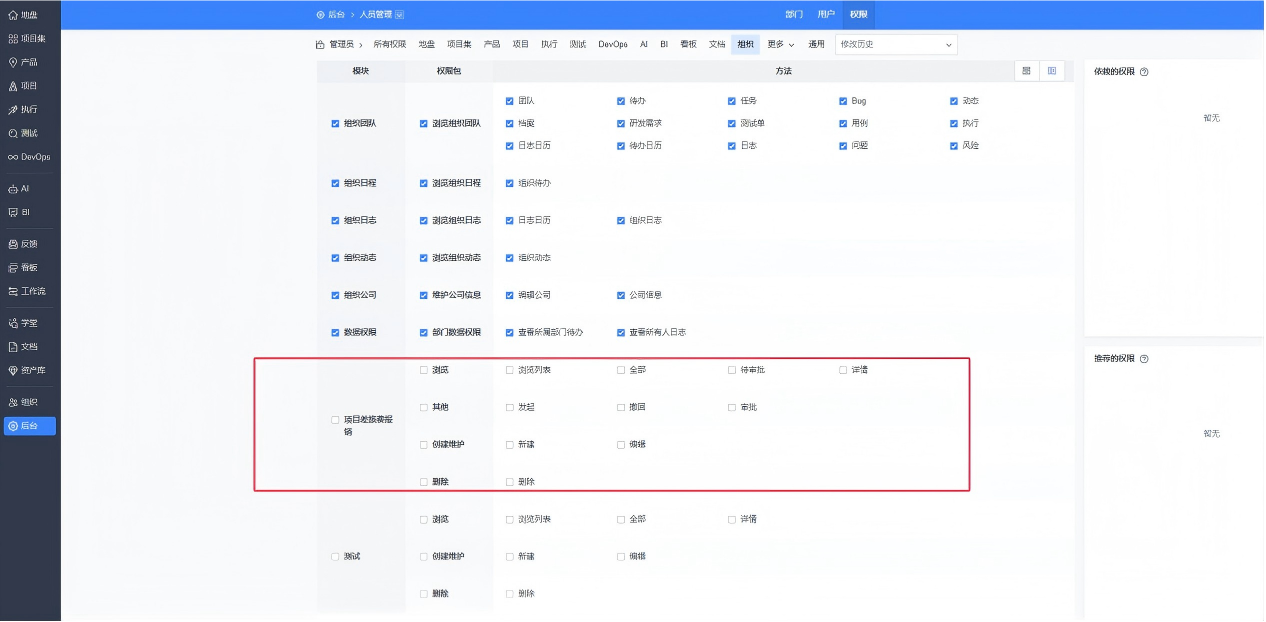The image size is (1266, 622).
Task: Open 地盘 at top of sidebar
Action: pos(24,14)
